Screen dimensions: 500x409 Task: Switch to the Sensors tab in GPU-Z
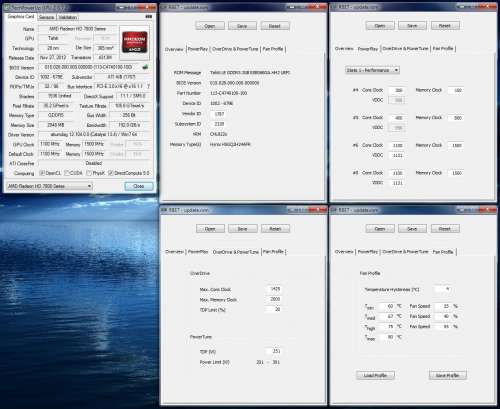(x=46, y=17)
